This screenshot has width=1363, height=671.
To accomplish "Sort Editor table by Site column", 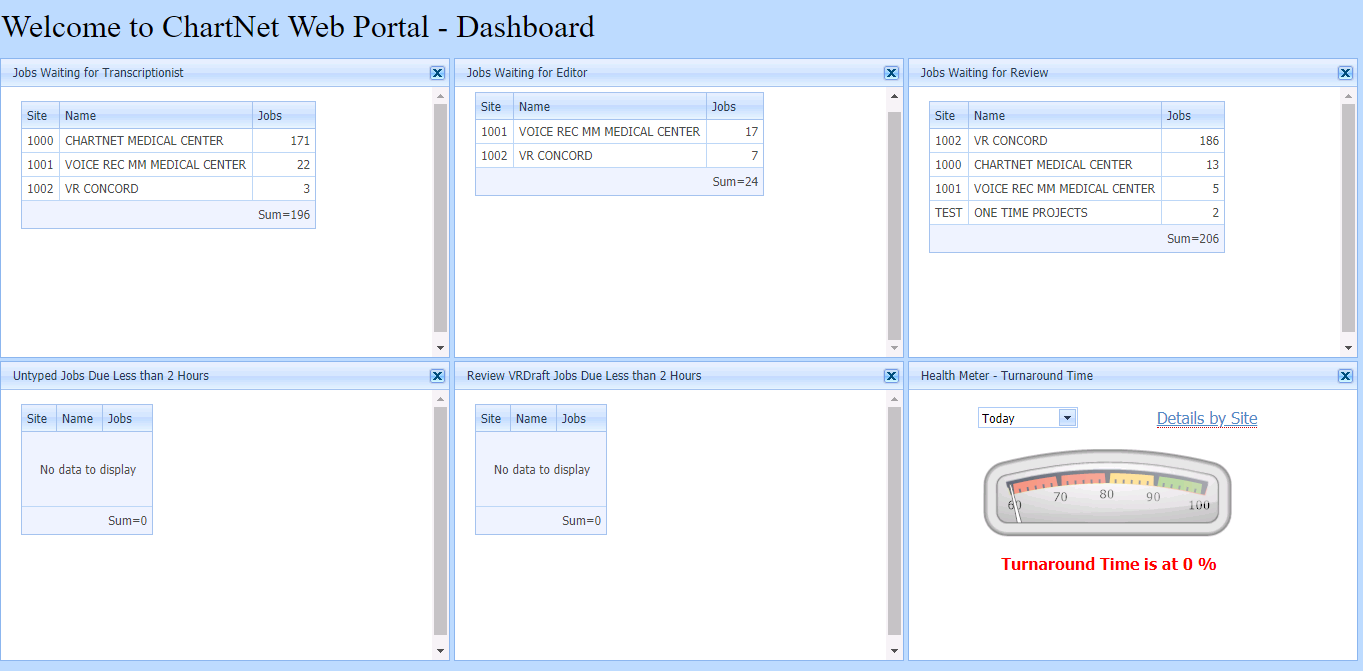I will pos(495,106).
